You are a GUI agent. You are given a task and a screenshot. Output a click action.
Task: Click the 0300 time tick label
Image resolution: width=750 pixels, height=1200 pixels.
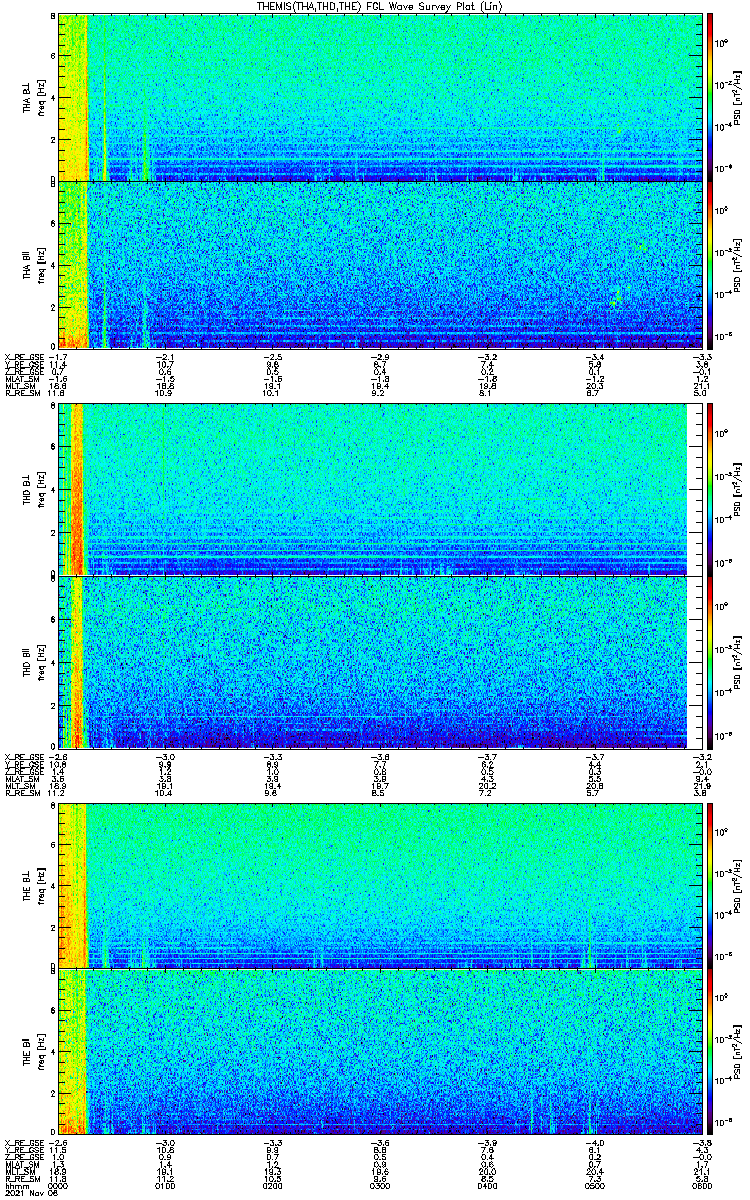380,1186
